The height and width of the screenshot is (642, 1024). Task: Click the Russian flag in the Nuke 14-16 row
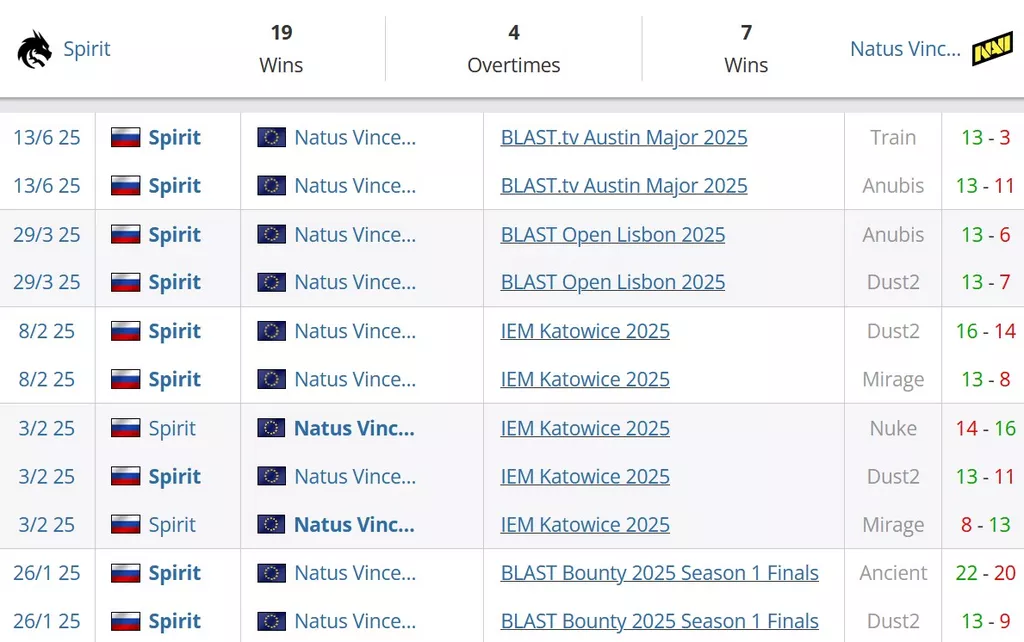pos(125,428)
